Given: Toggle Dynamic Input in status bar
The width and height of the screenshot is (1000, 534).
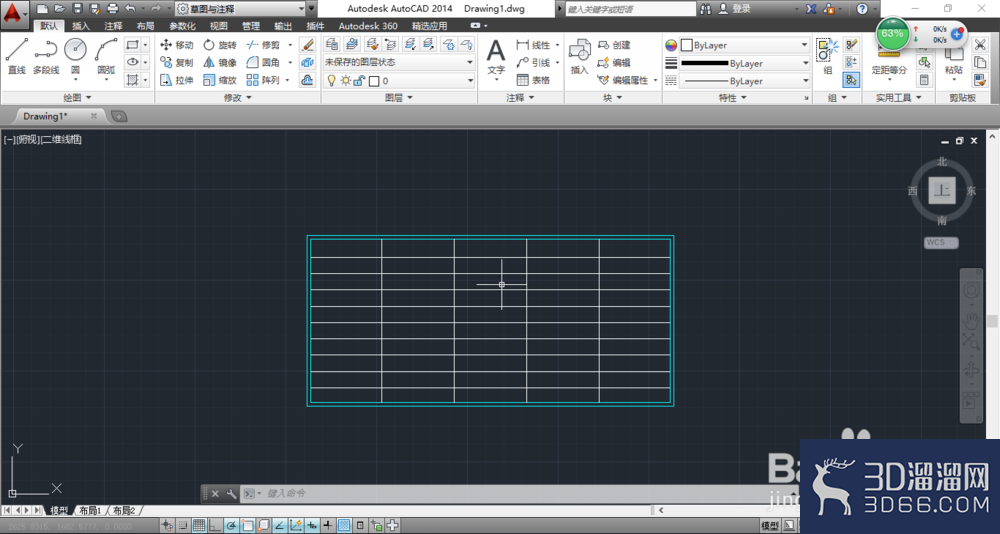Looking at the screenshot, I should [x=312, y=526].
